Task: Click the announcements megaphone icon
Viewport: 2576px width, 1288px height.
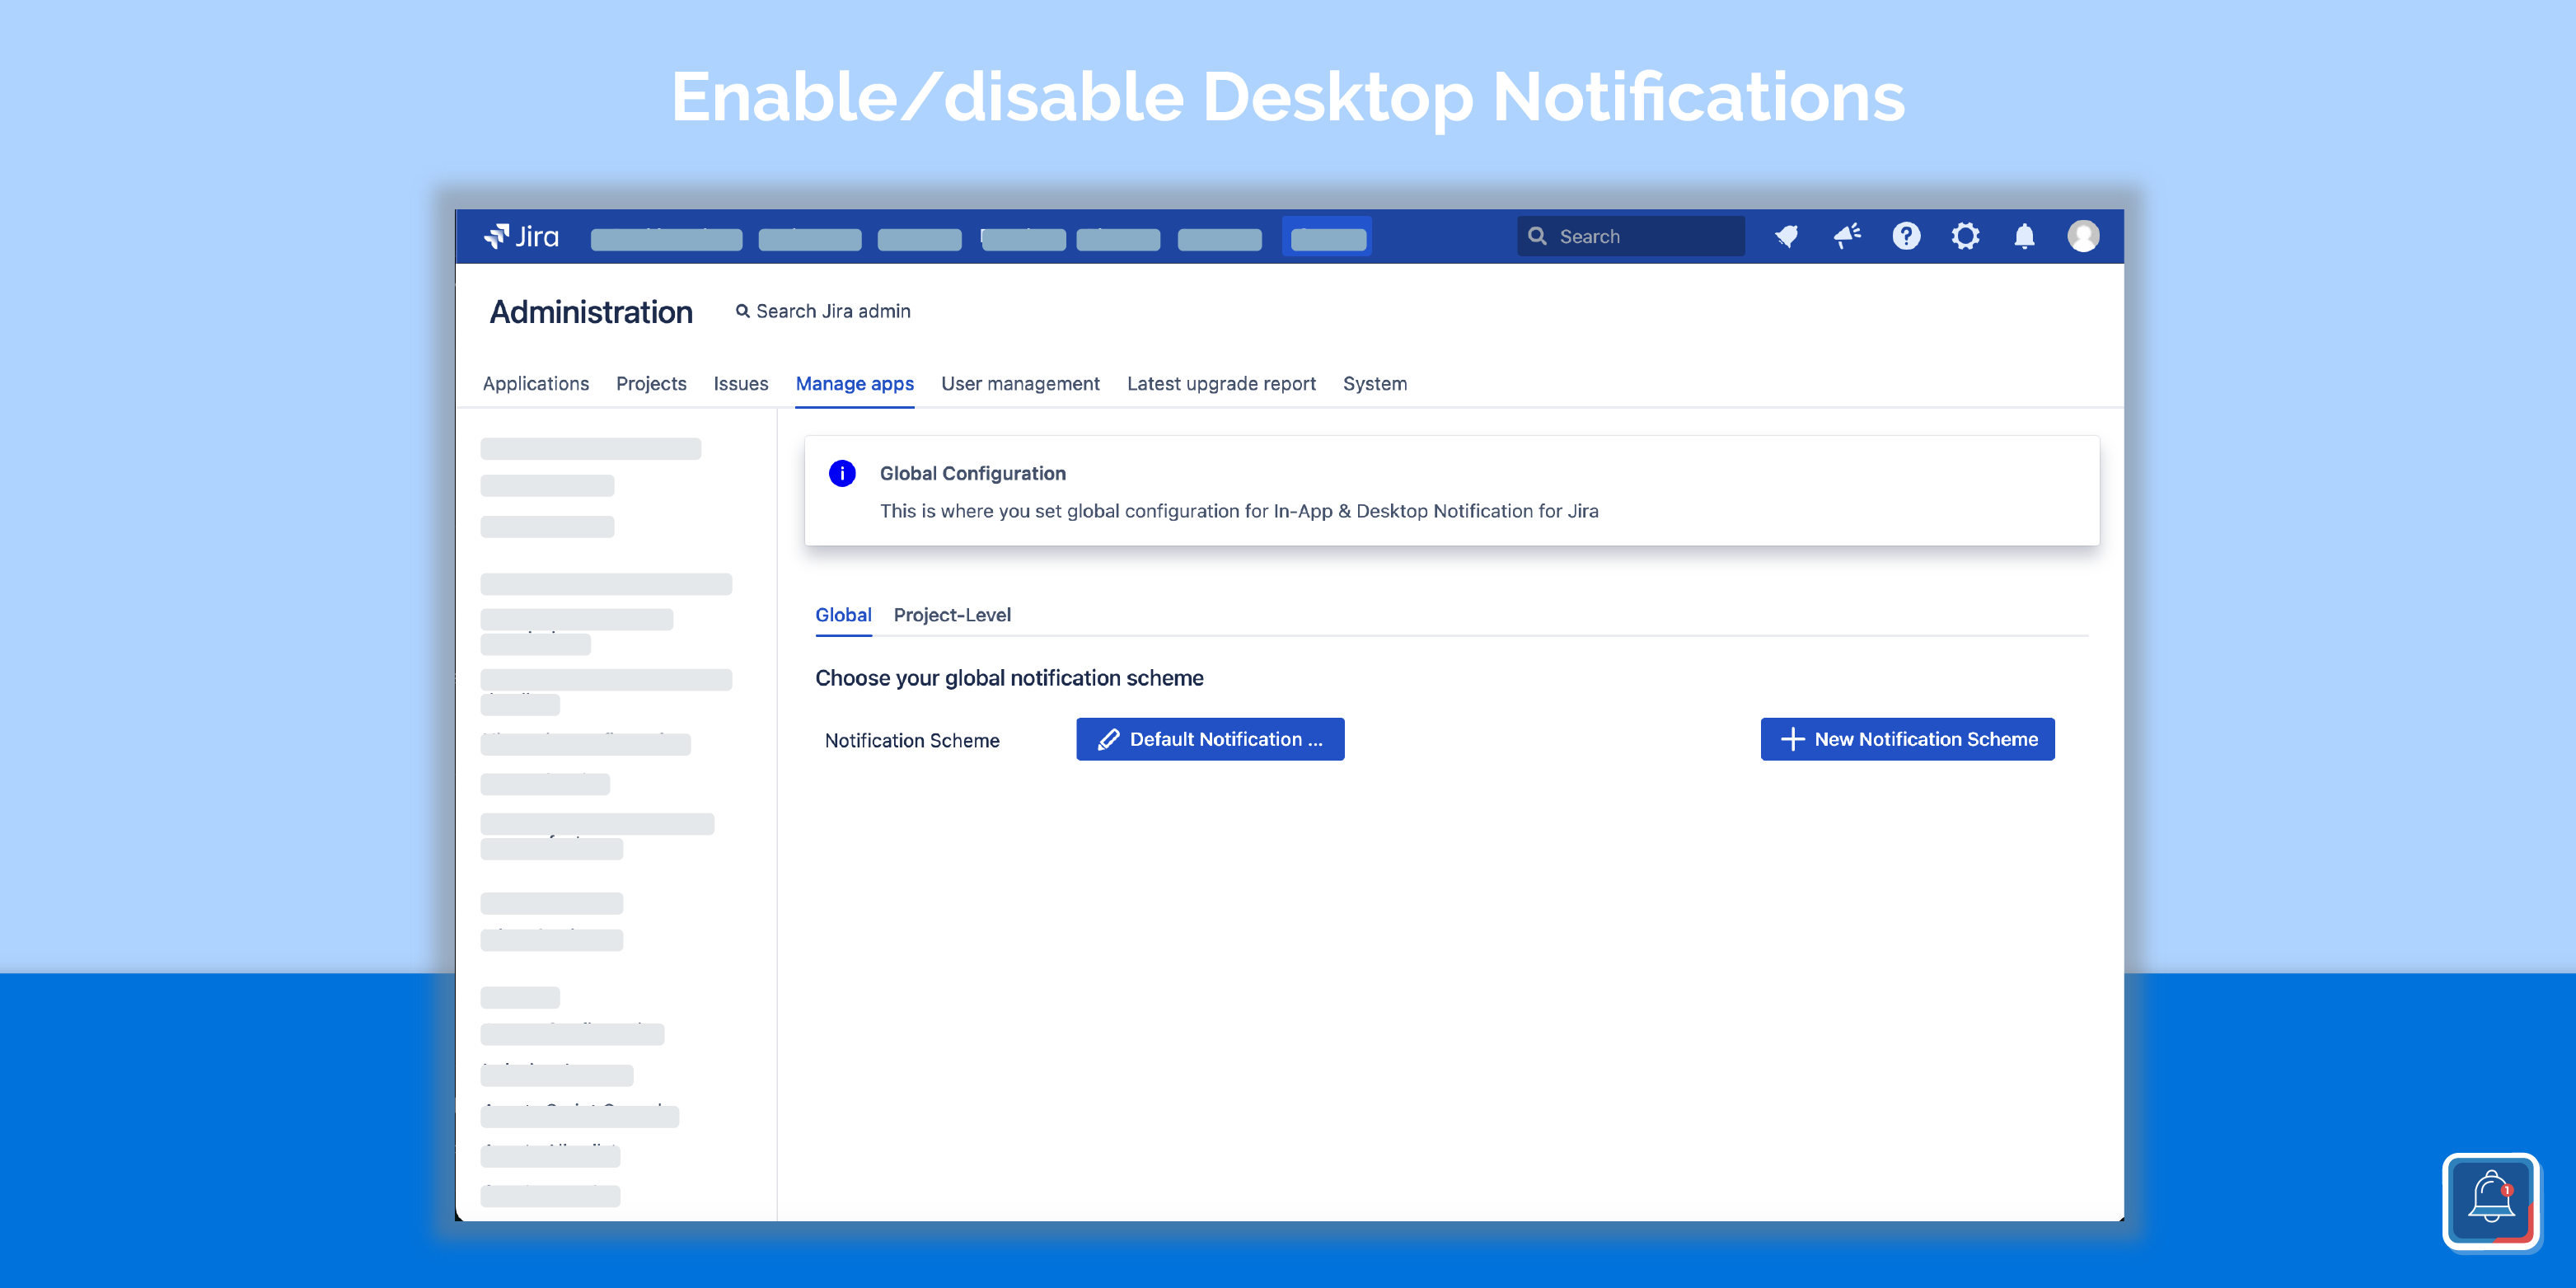Action: coord(1846,236)
